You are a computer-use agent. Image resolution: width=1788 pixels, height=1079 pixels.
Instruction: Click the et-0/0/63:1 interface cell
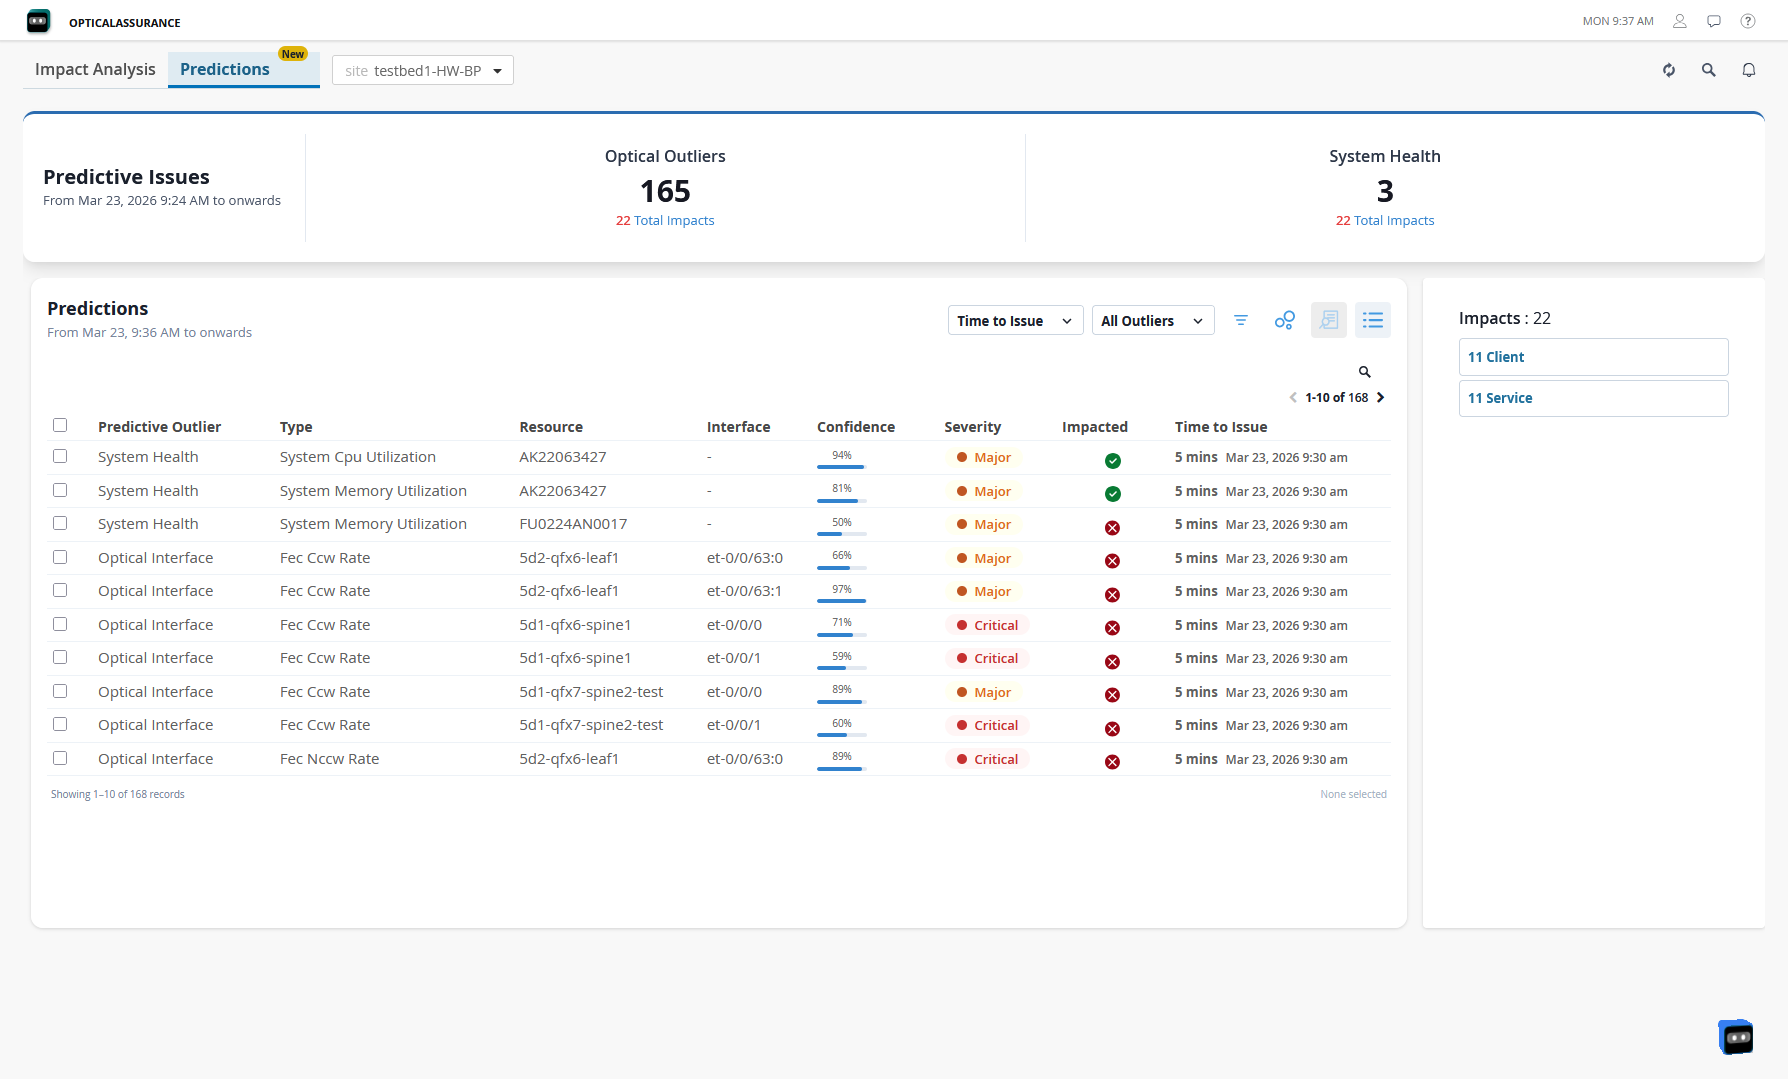pos(744,591)
